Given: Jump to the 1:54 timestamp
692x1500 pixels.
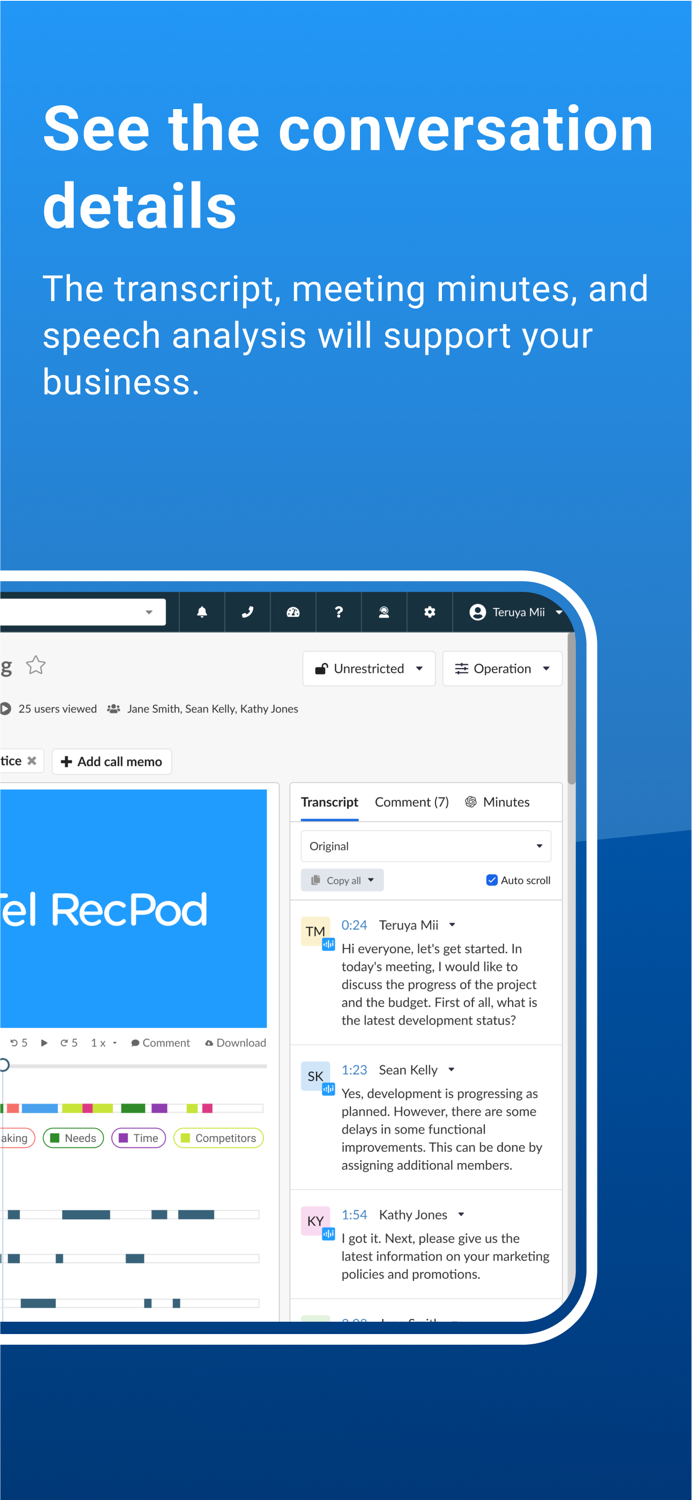Looking at the screenshot, I should (x=354, y=1215).
